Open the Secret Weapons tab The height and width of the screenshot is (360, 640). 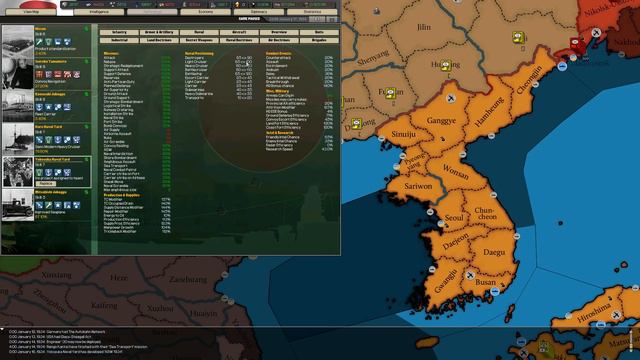pos(199,40)
